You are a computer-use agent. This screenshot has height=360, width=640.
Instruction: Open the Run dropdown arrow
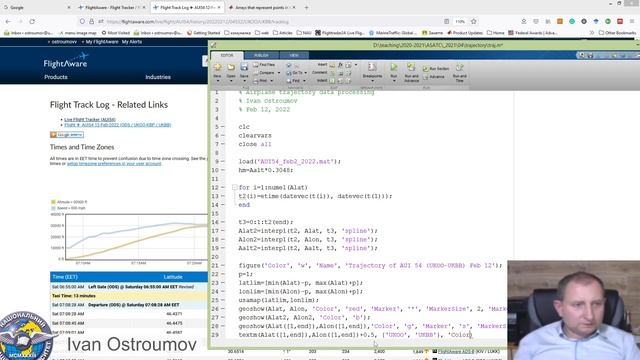[x=394, y=81]
